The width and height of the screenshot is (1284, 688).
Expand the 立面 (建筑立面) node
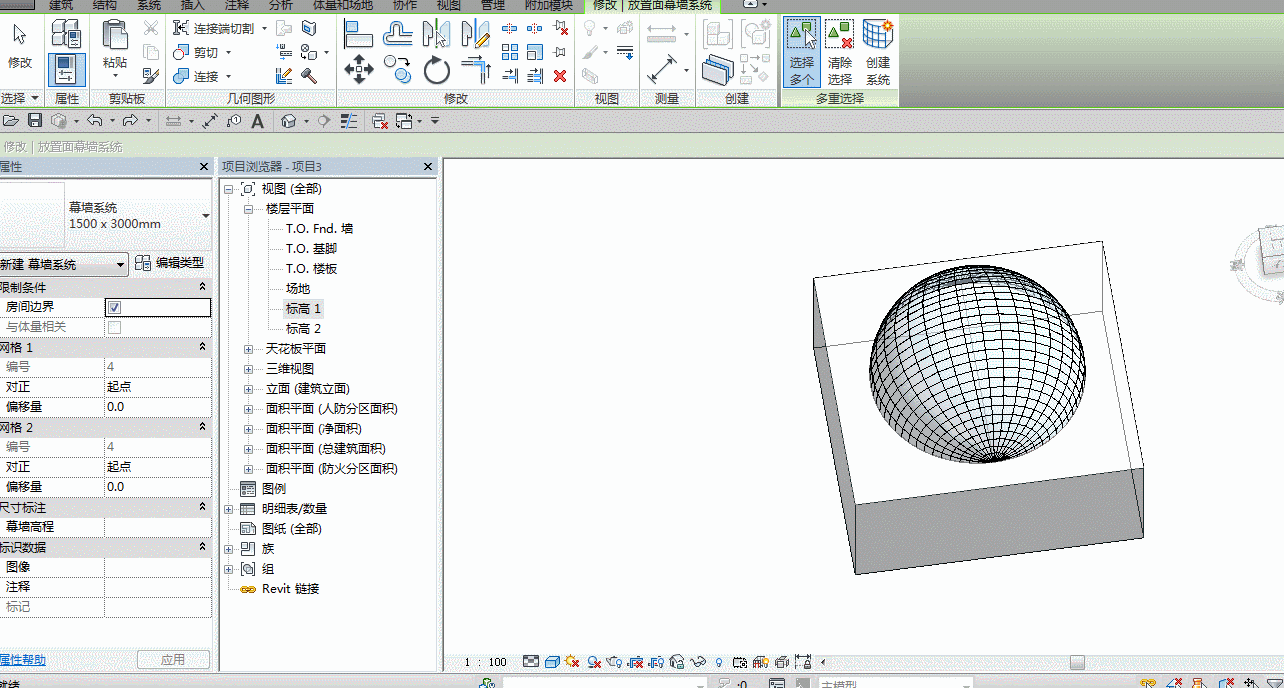(x=249, y=389)
